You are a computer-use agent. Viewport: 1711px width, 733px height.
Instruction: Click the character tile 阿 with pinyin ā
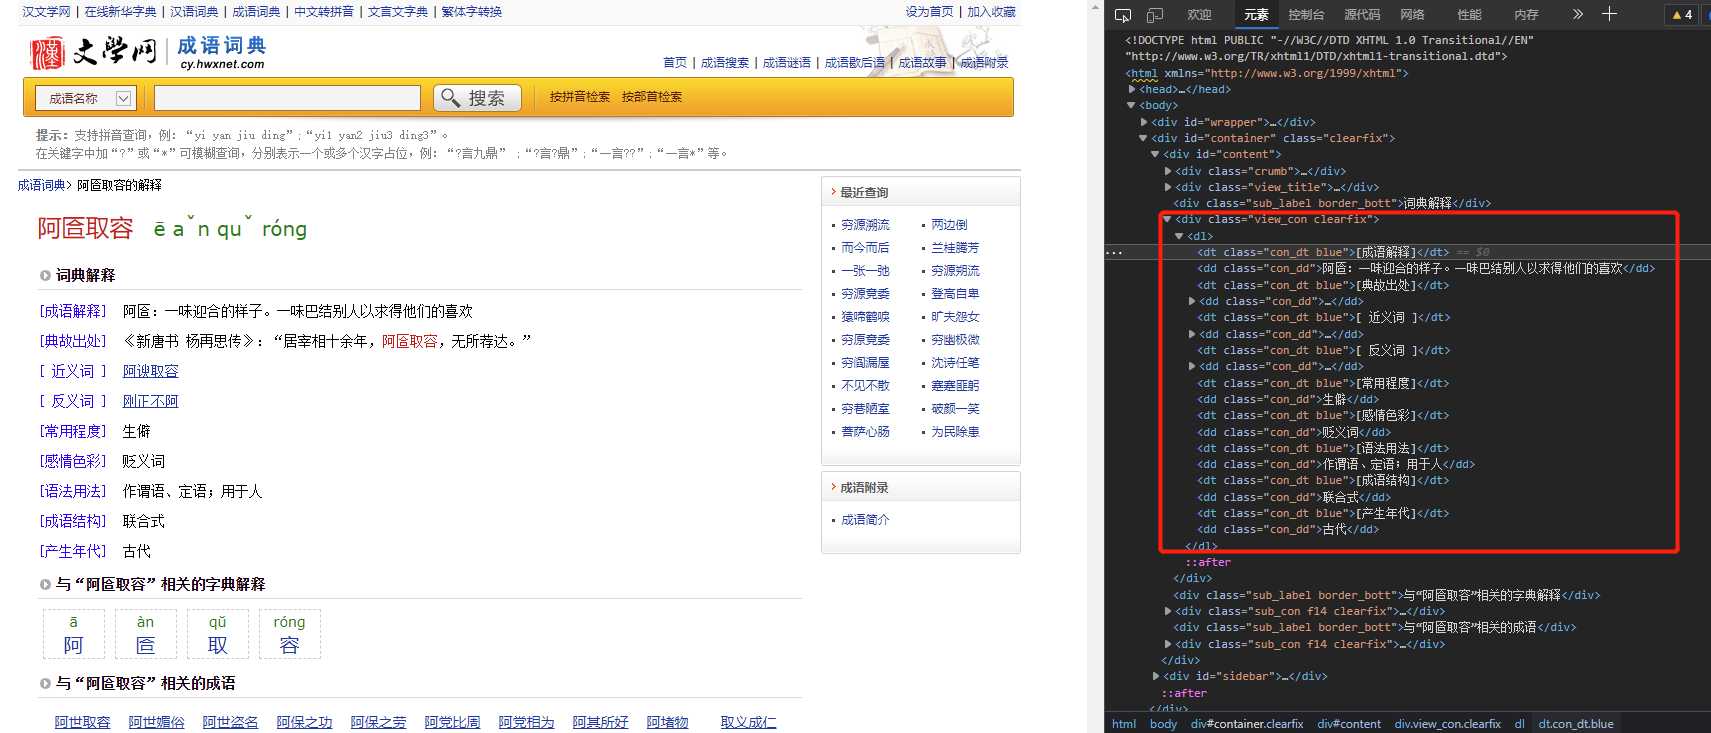[x=73, y=634]
